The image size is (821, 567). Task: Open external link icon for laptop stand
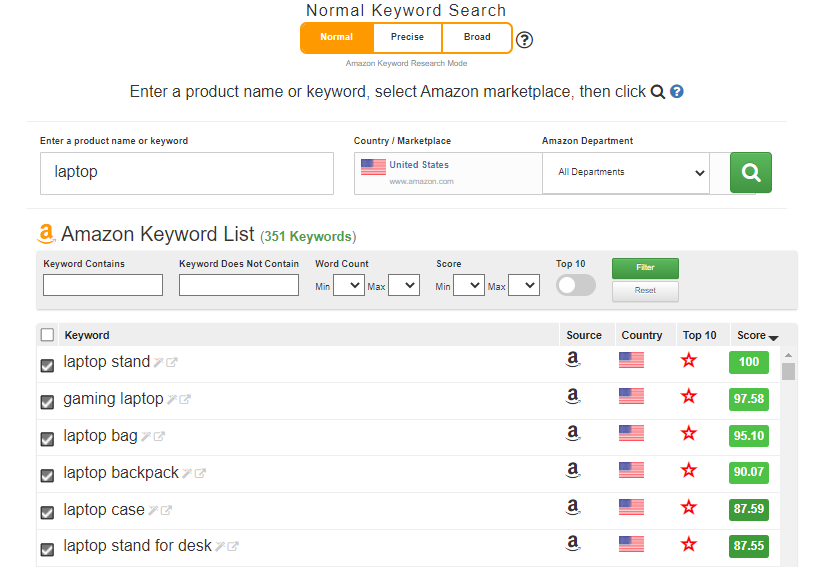coord(171,362)
